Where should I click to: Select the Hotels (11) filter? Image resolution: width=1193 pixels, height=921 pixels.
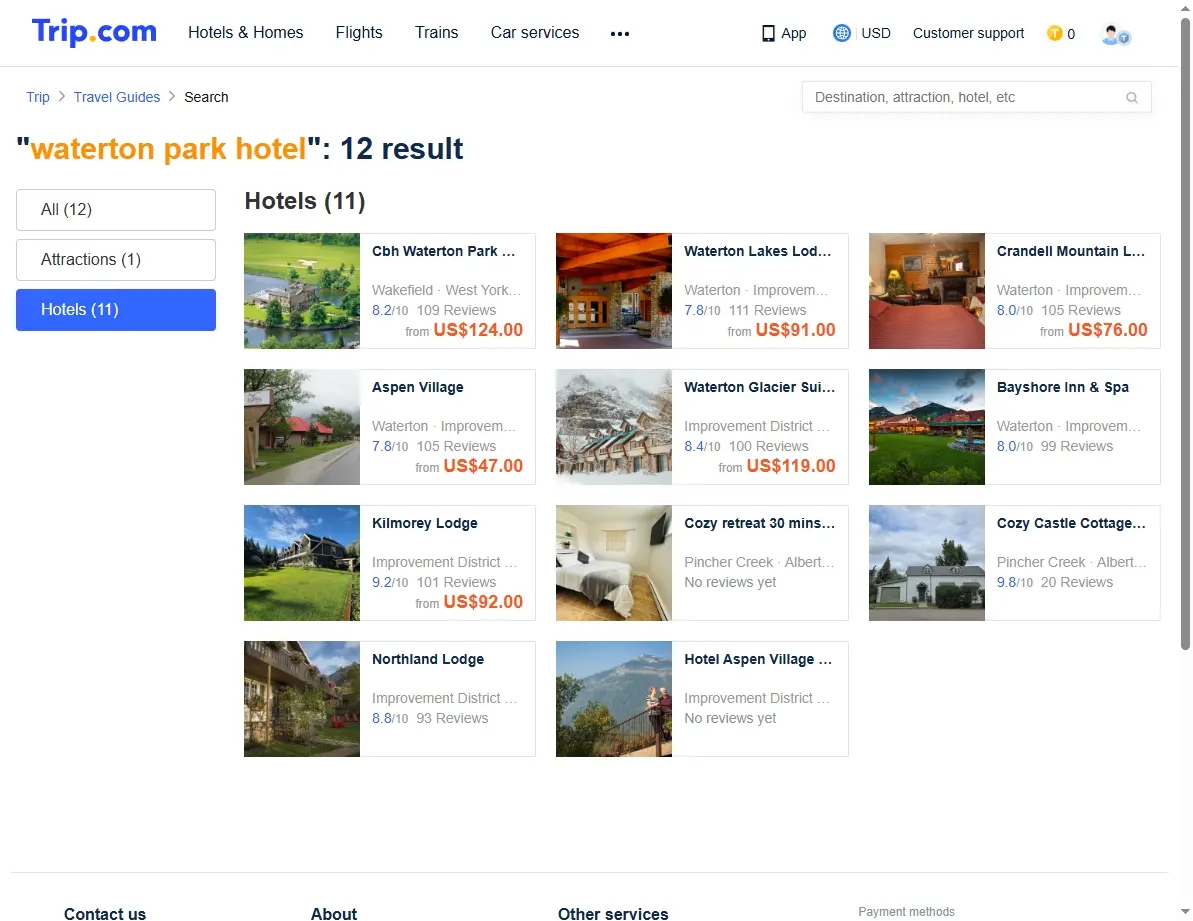[116, 310]
